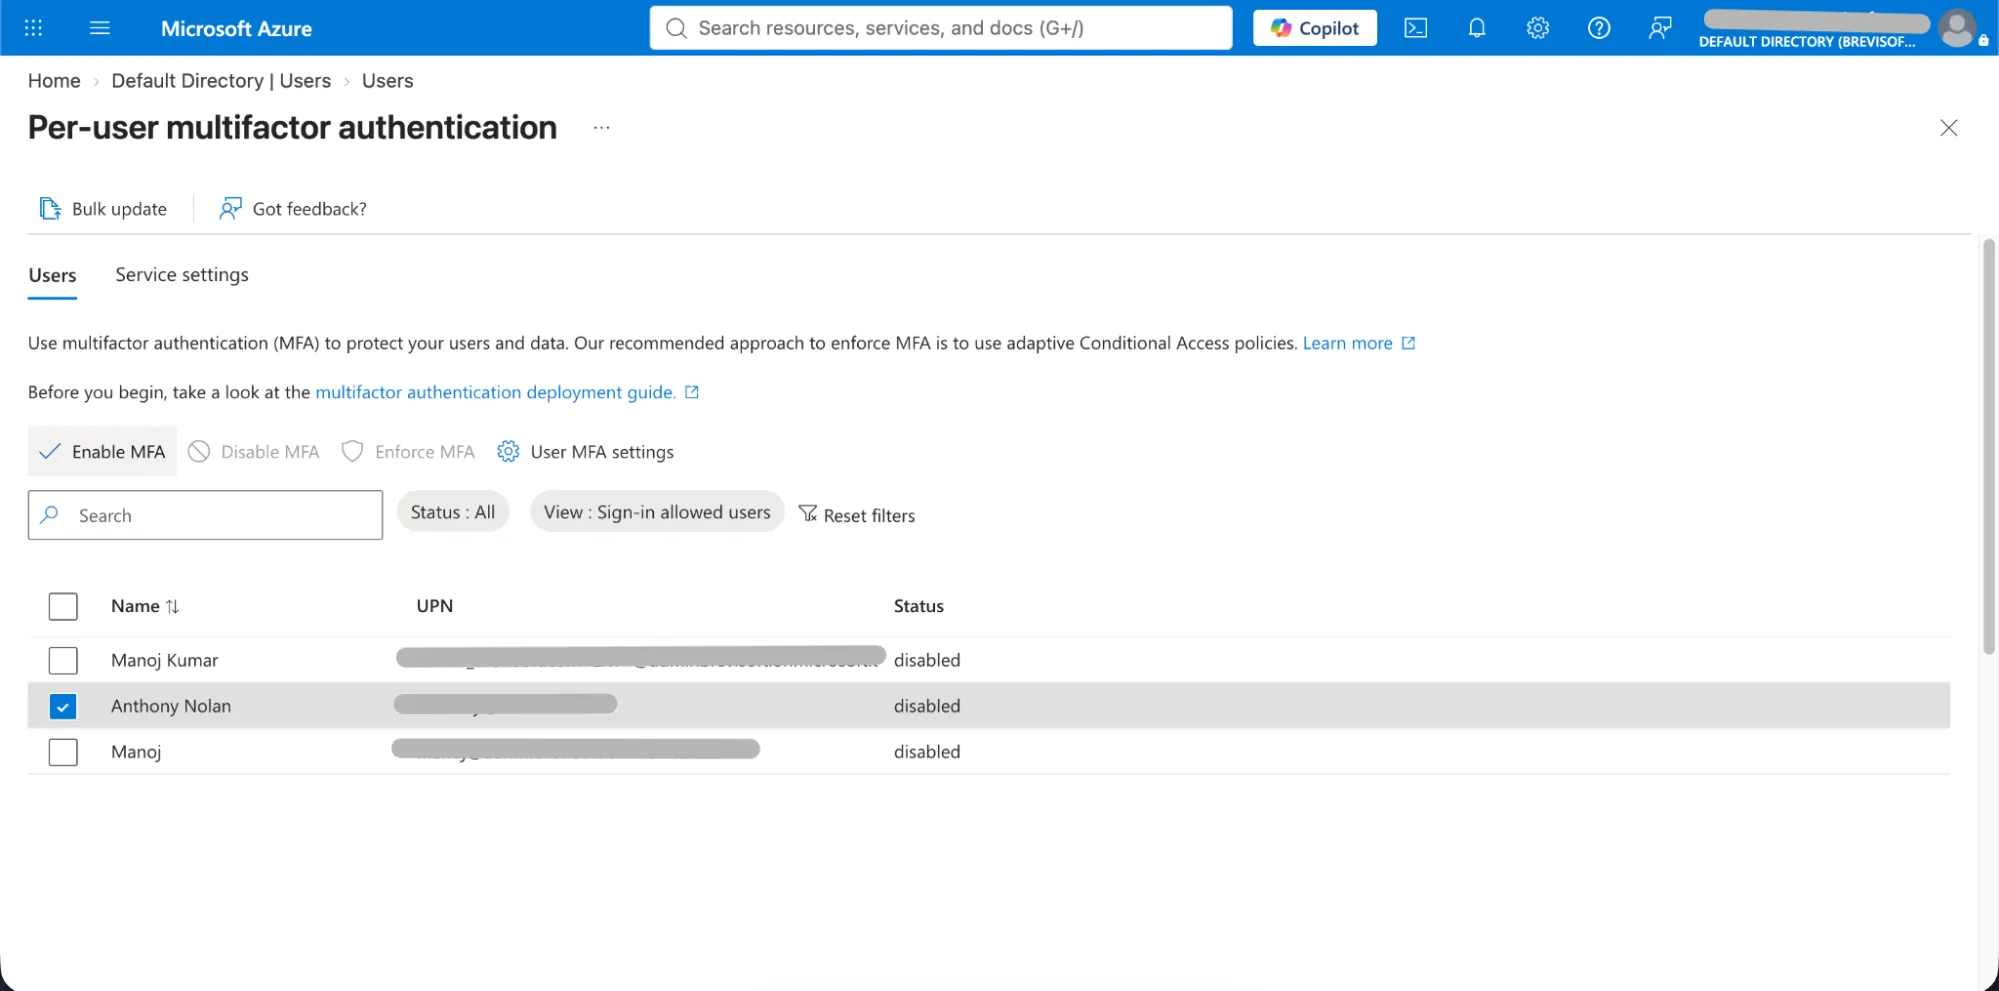
Task: Open the Status : All filter
Action: [453, 512]
